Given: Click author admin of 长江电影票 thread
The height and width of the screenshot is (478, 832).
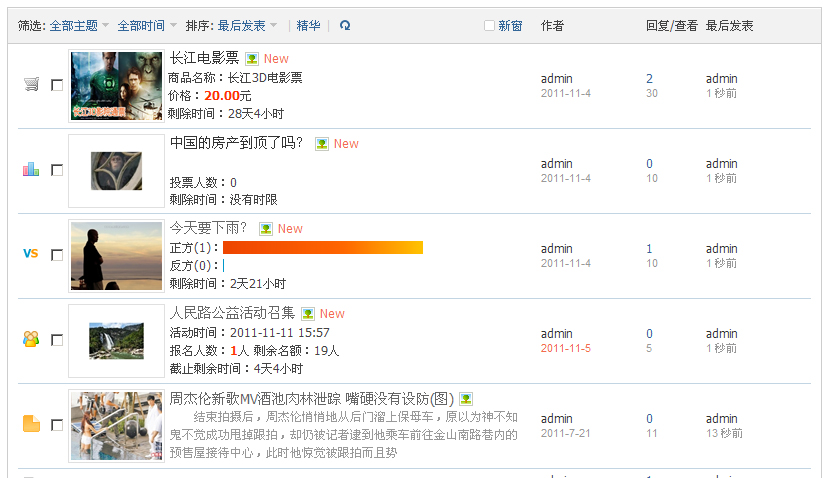Looking at the screenshot, I should click(x=557, y=79).
